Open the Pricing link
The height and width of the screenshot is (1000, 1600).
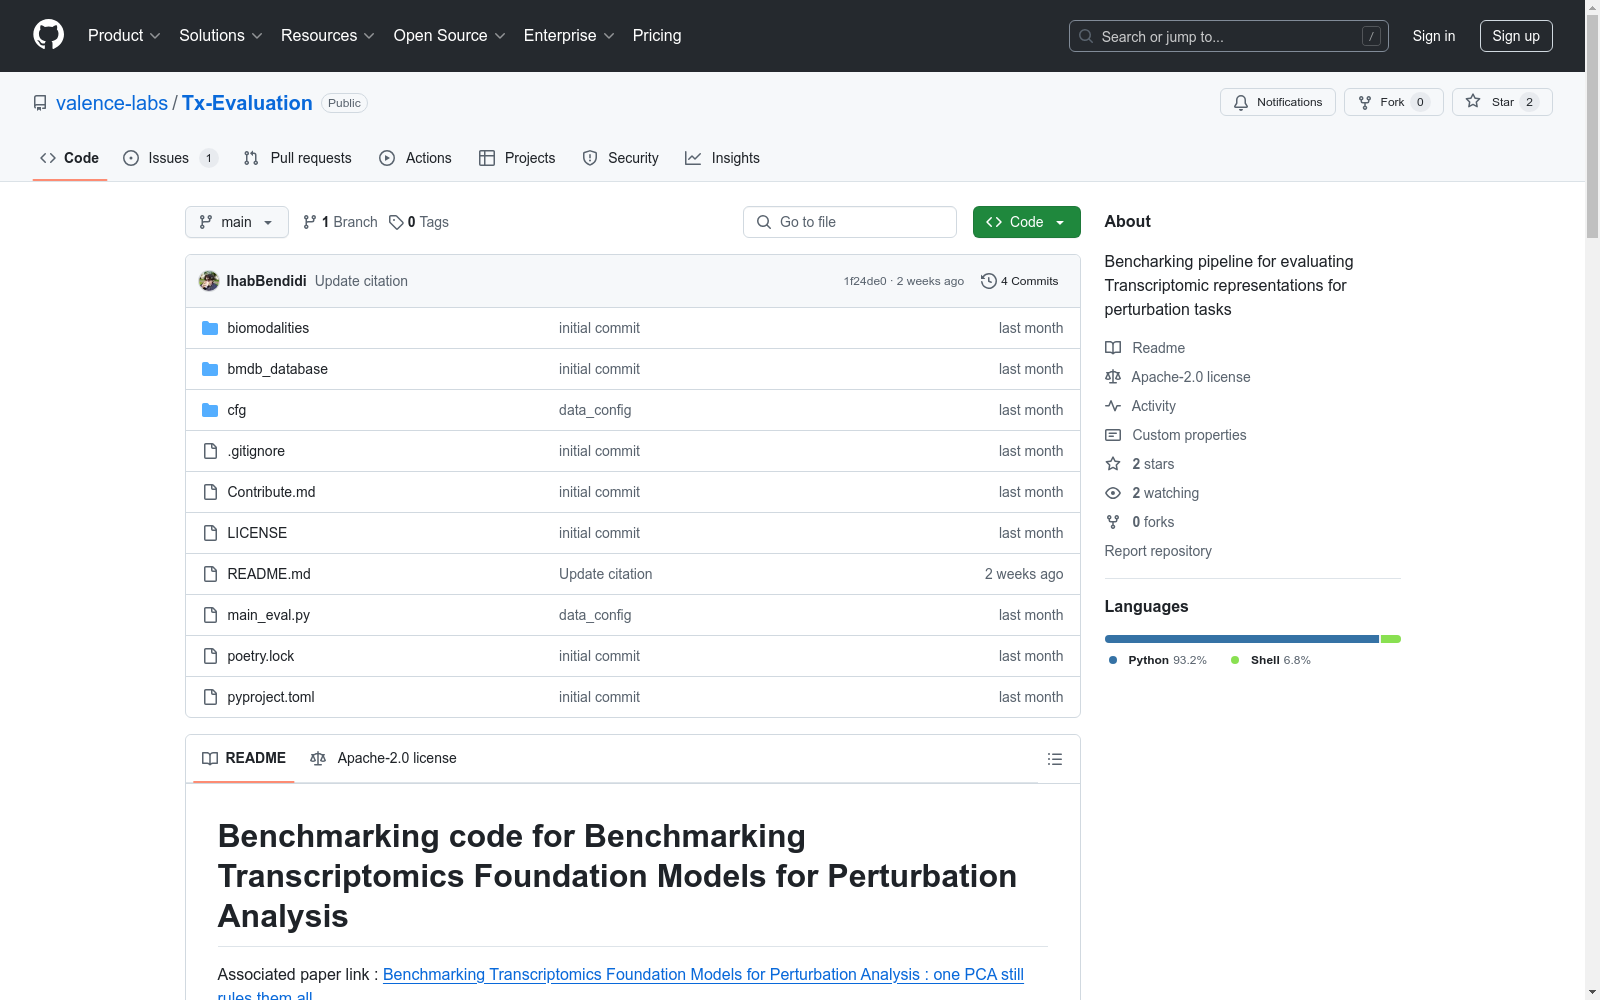(657, 36)
